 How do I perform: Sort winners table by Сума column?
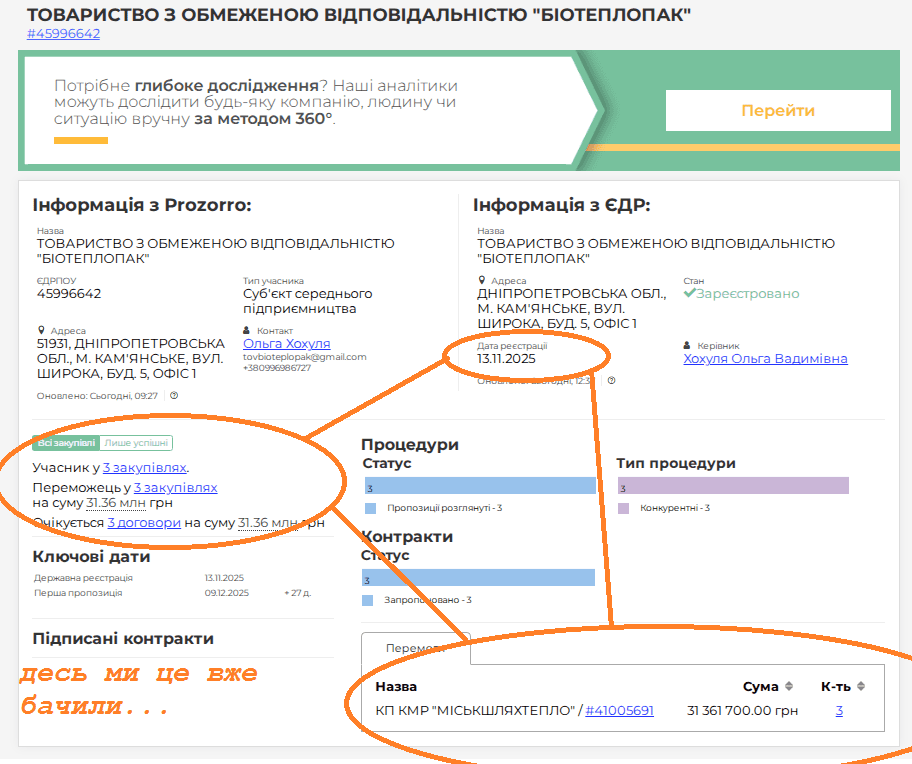coord(789,686)
